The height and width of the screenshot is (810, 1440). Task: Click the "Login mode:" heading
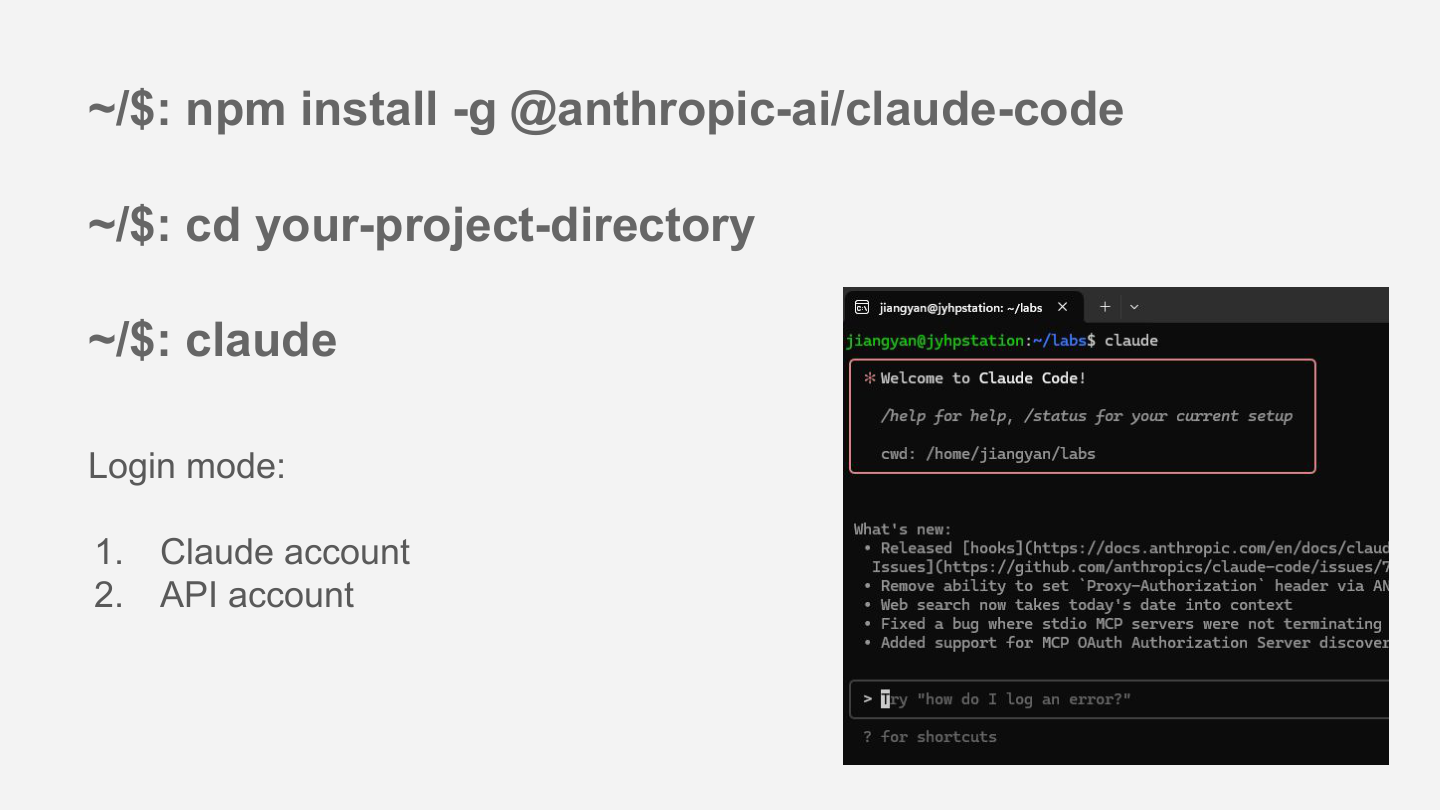coord(187,466)
